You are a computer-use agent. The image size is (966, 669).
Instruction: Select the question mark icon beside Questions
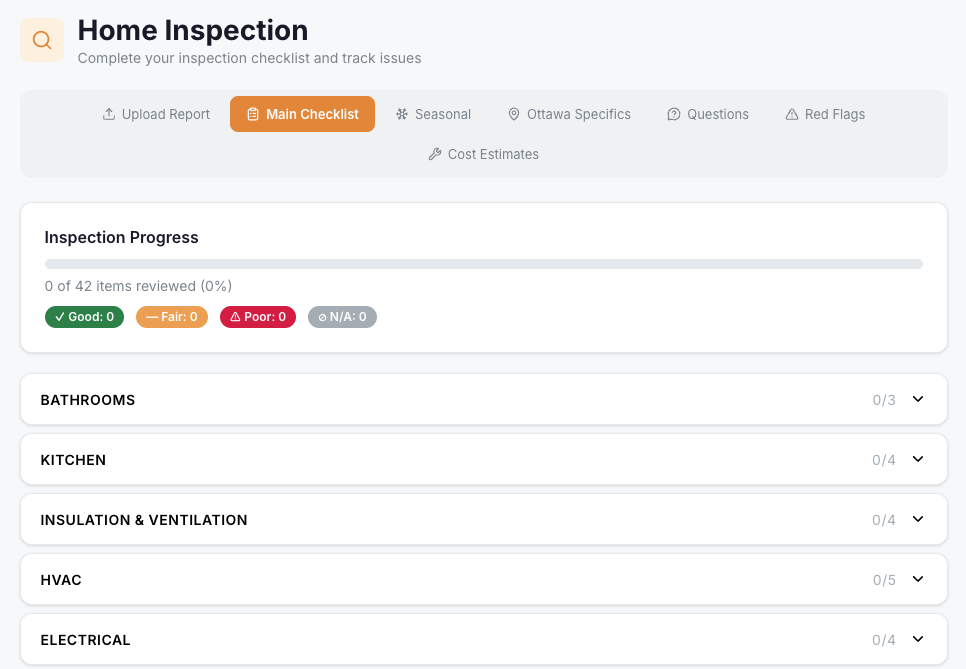674,114
